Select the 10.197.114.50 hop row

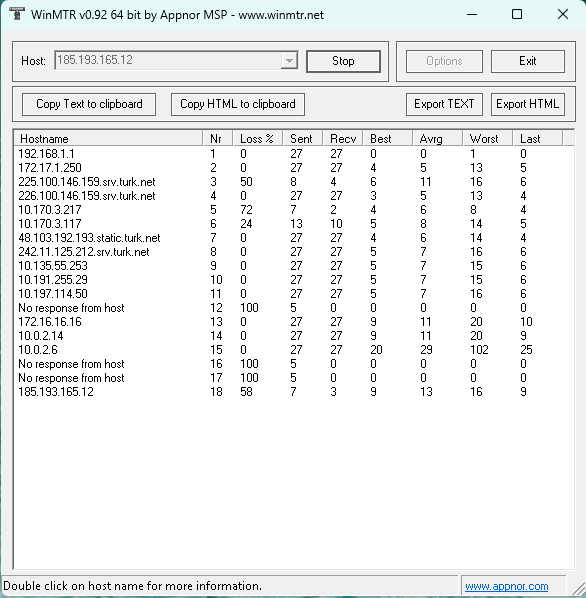click(294, 294)
